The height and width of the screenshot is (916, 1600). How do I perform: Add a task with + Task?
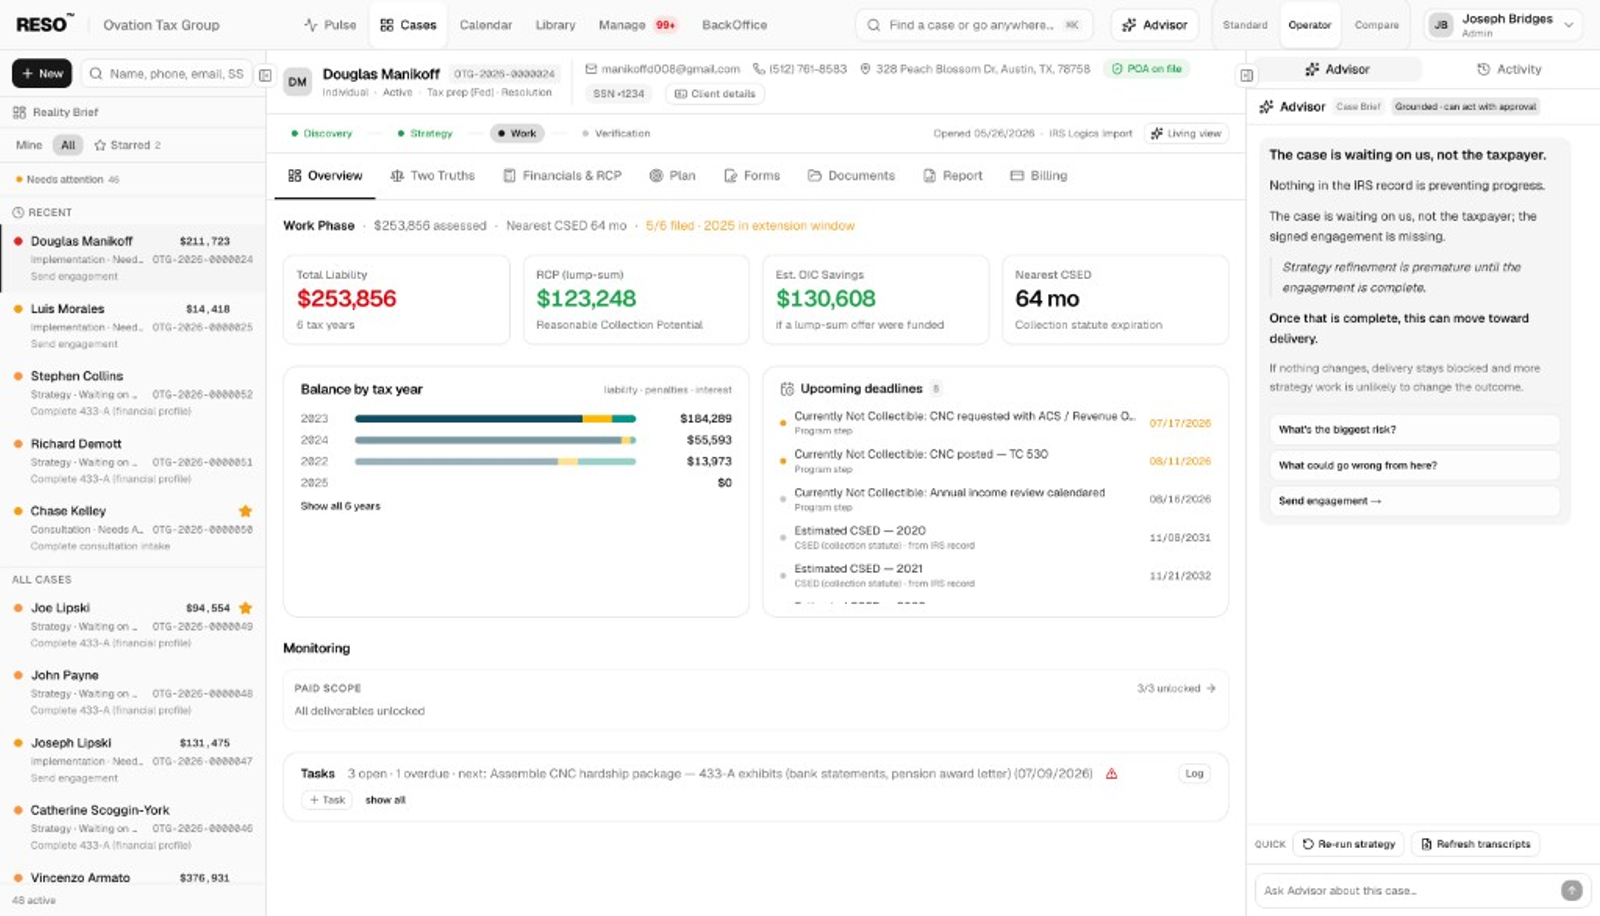327,800
